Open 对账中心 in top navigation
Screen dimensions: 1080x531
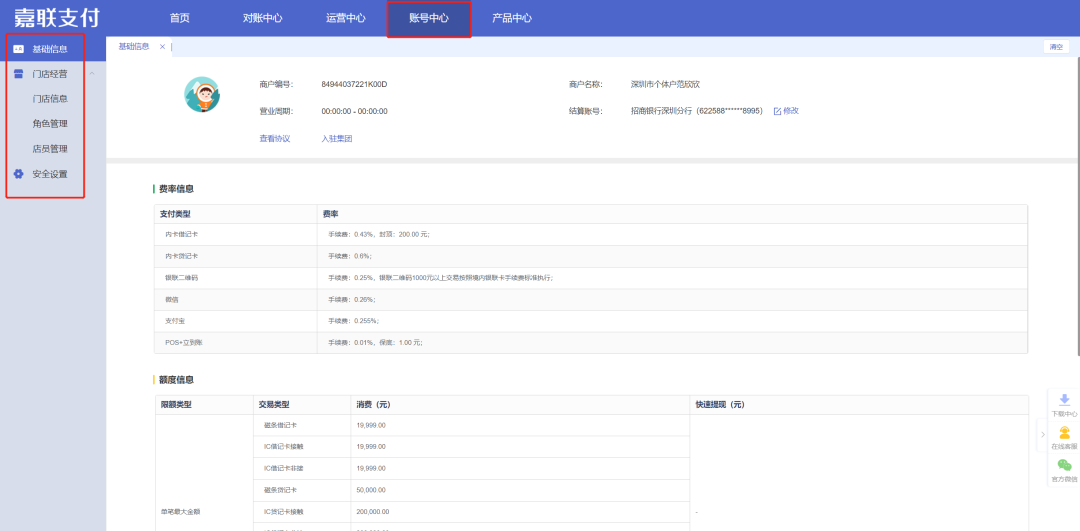click(262, 19)
